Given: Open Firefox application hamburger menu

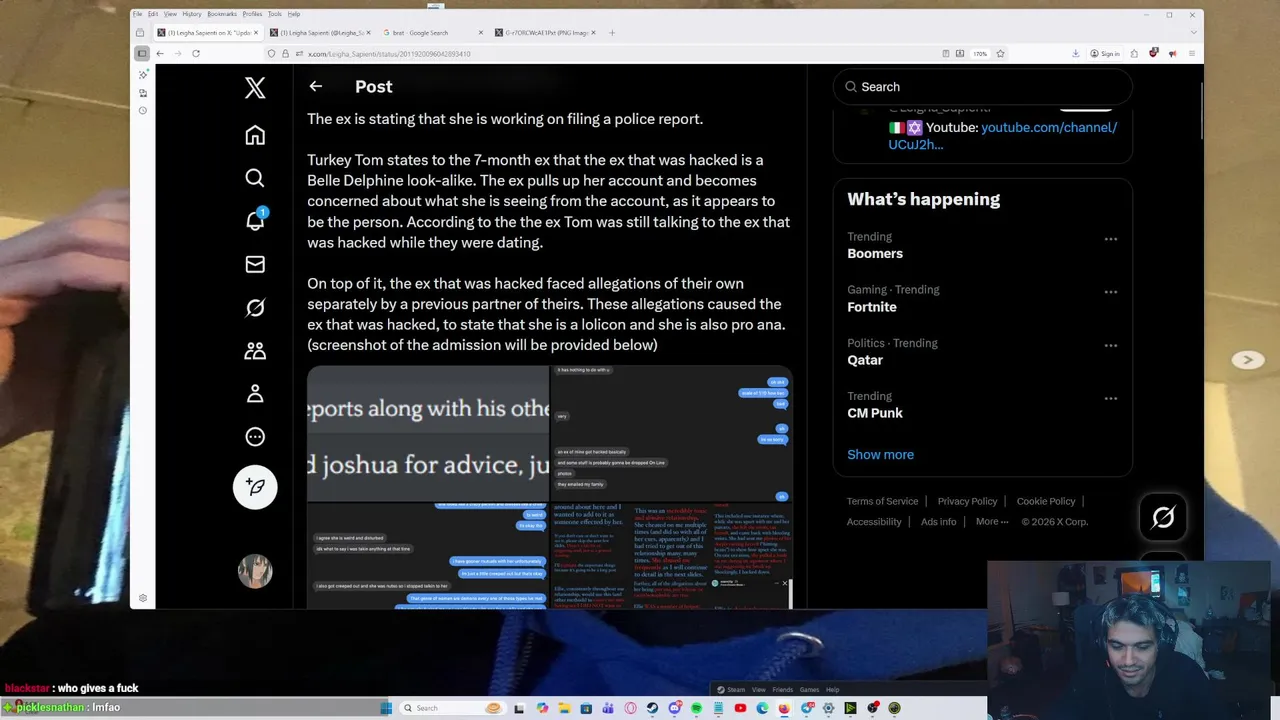Looking at the screenshot, I should pos(1192,53).
